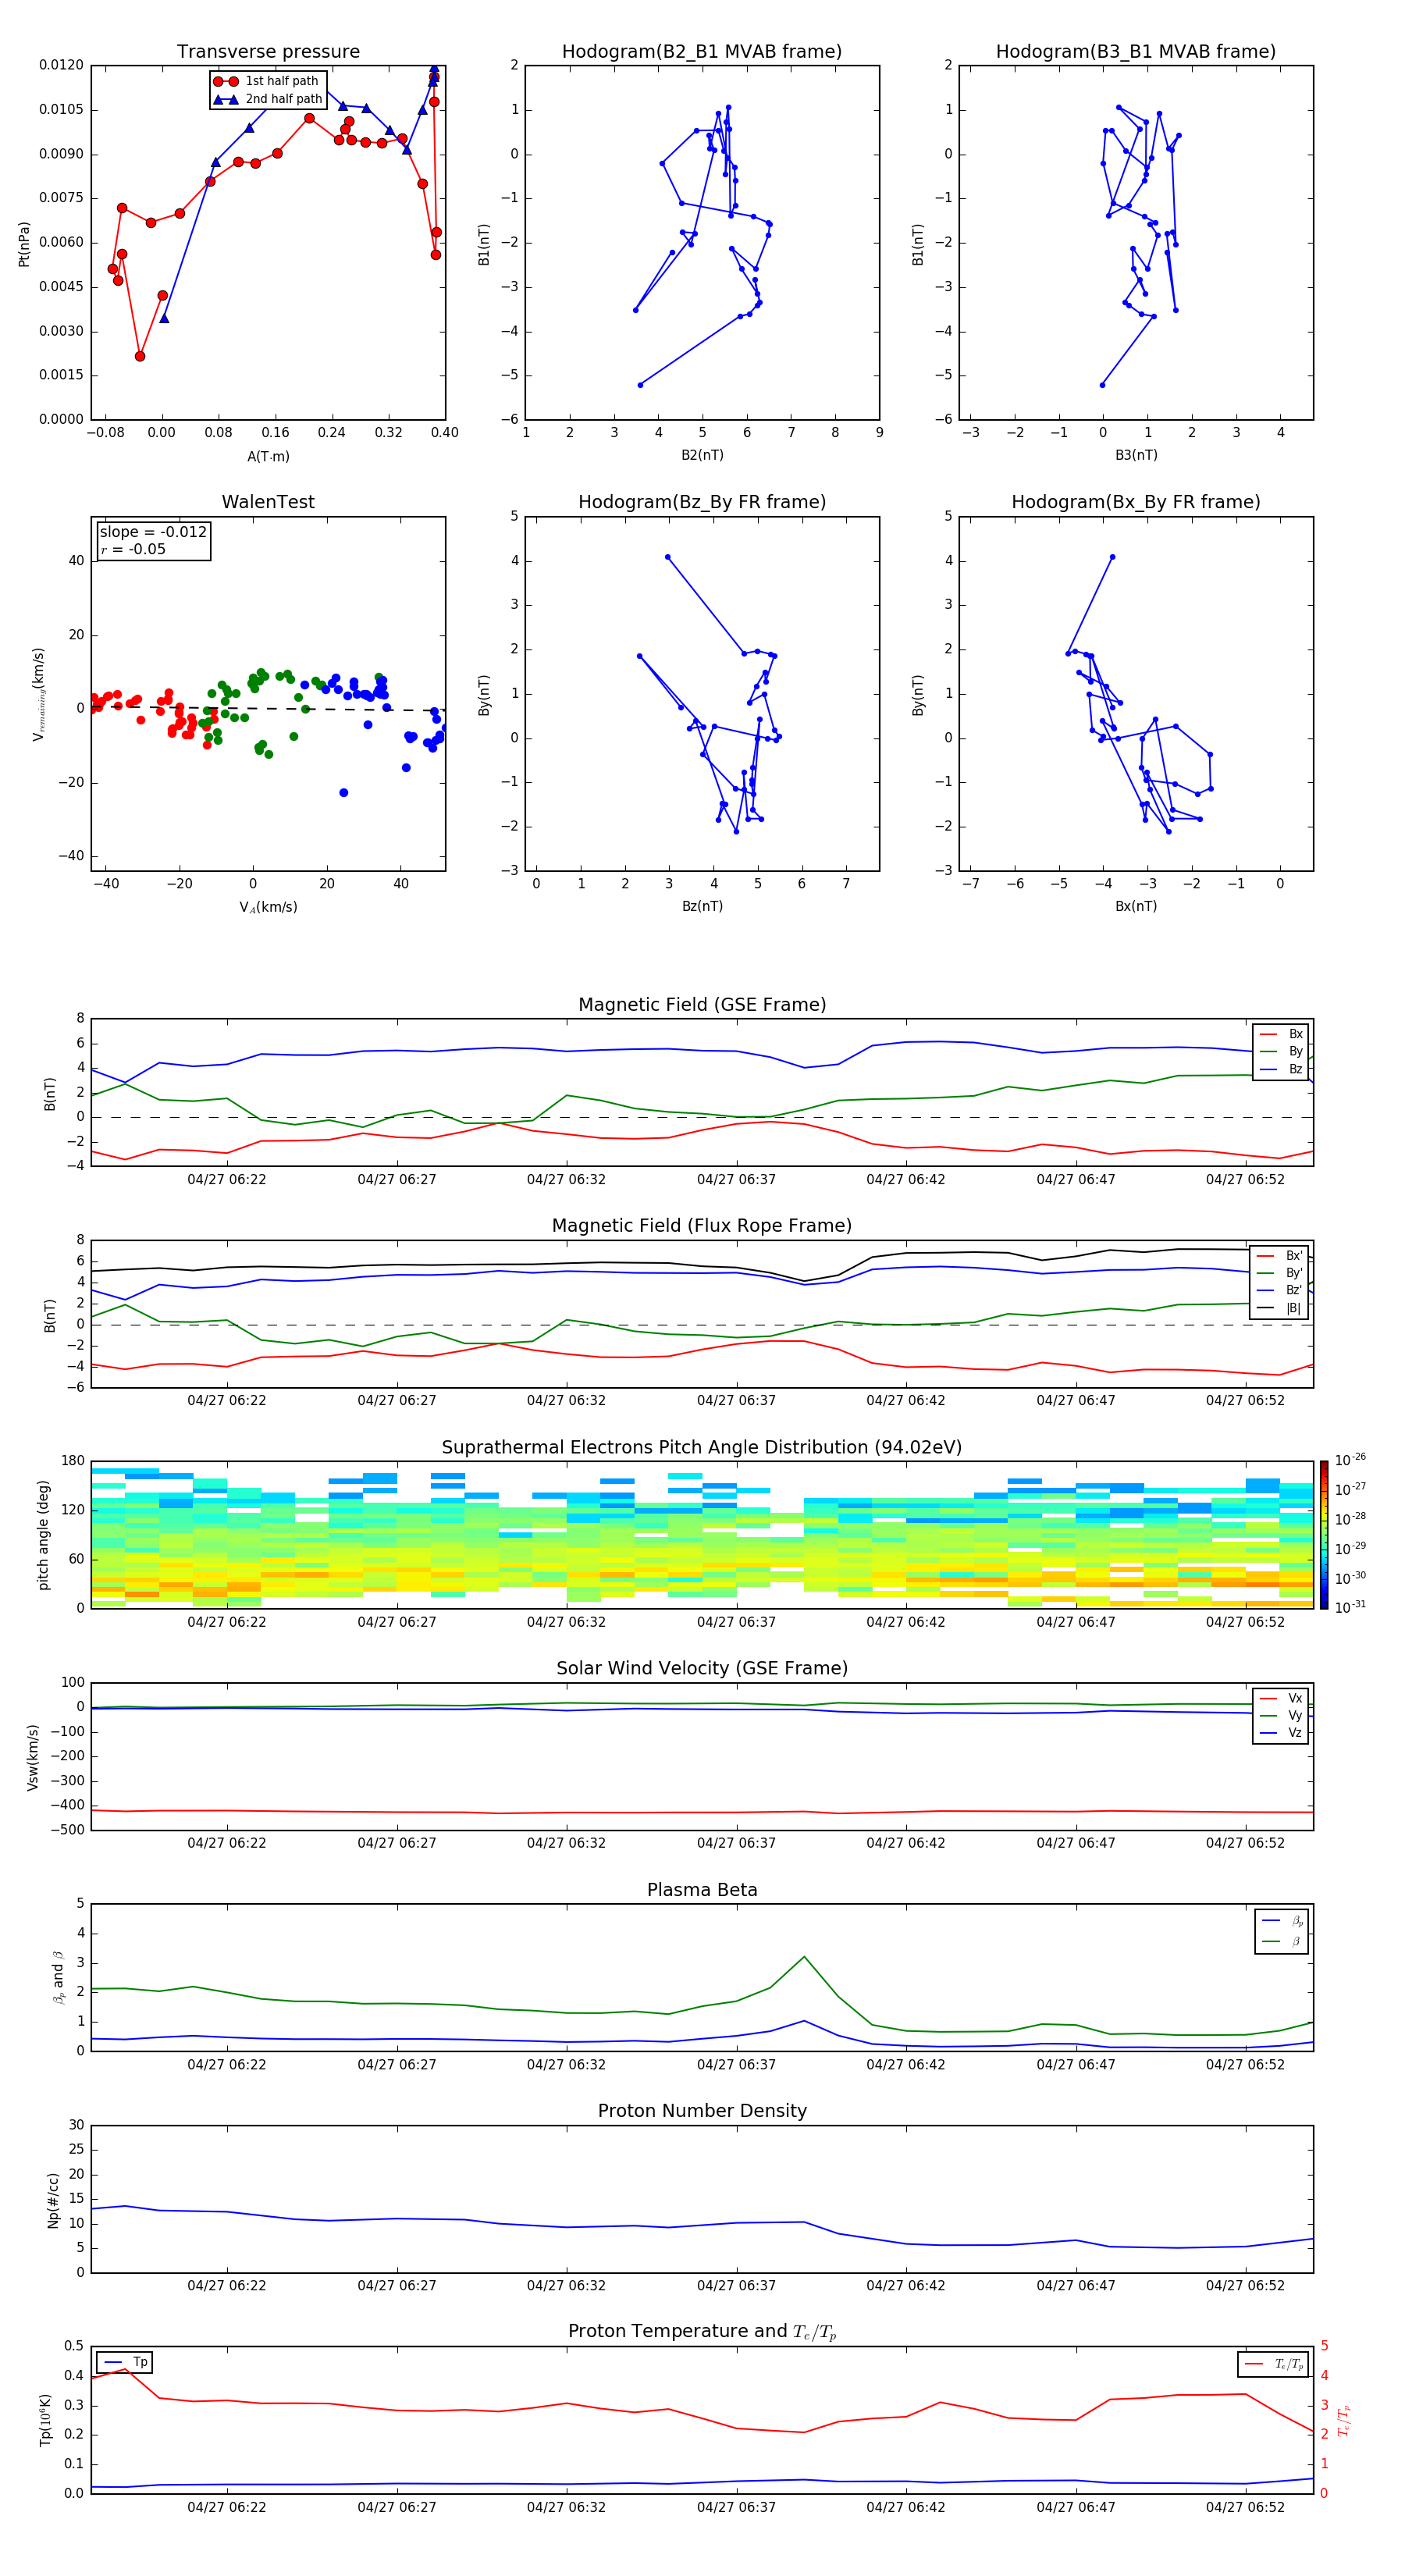Click 'pitch angle (deg)' axis label
This screenshot has width=1405, height=2576.
[x=43, y=1535]
